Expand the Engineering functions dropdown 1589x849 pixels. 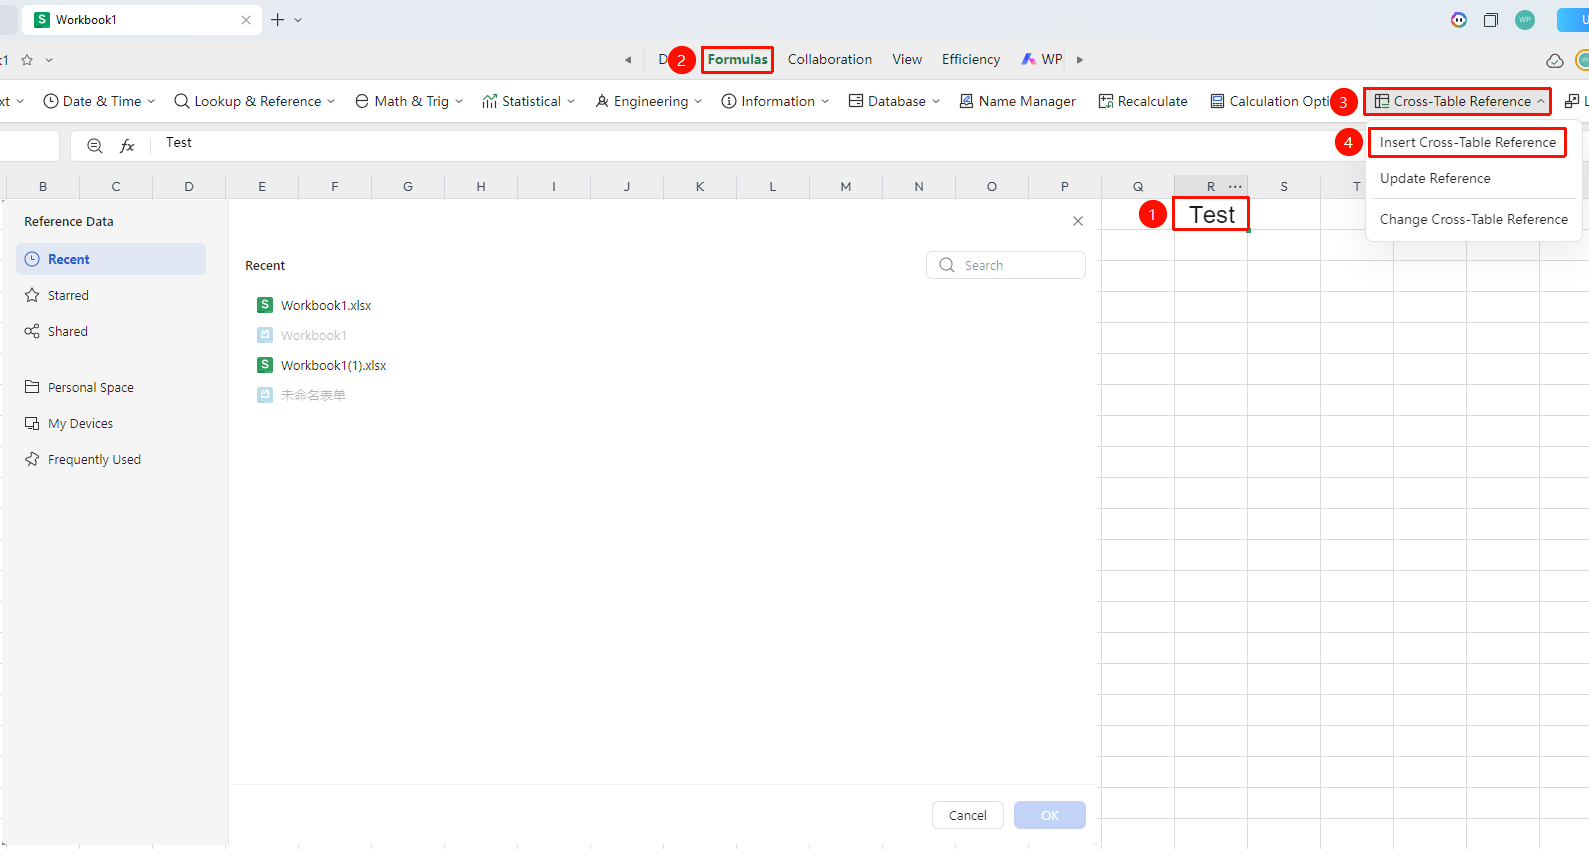[x=648, y=101]
